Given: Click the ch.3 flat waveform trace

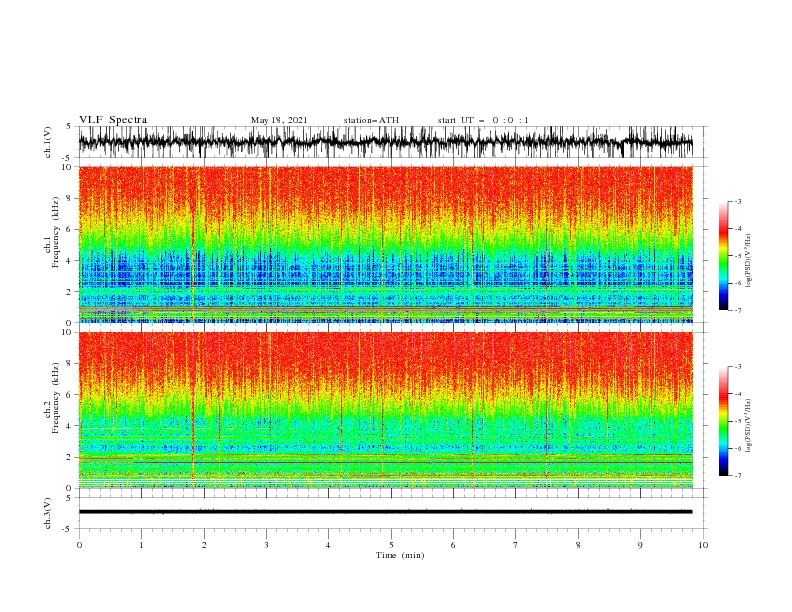Looking at the screenshot, I should (x=385, y=512).
